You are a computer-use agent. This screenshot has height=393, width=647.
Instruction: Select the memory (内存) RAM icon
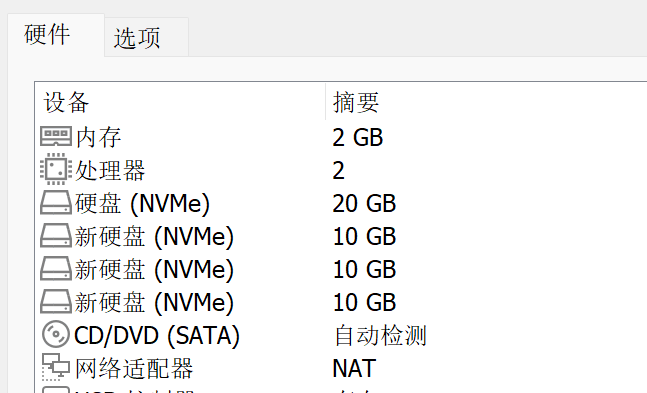(x=56, y=137)
